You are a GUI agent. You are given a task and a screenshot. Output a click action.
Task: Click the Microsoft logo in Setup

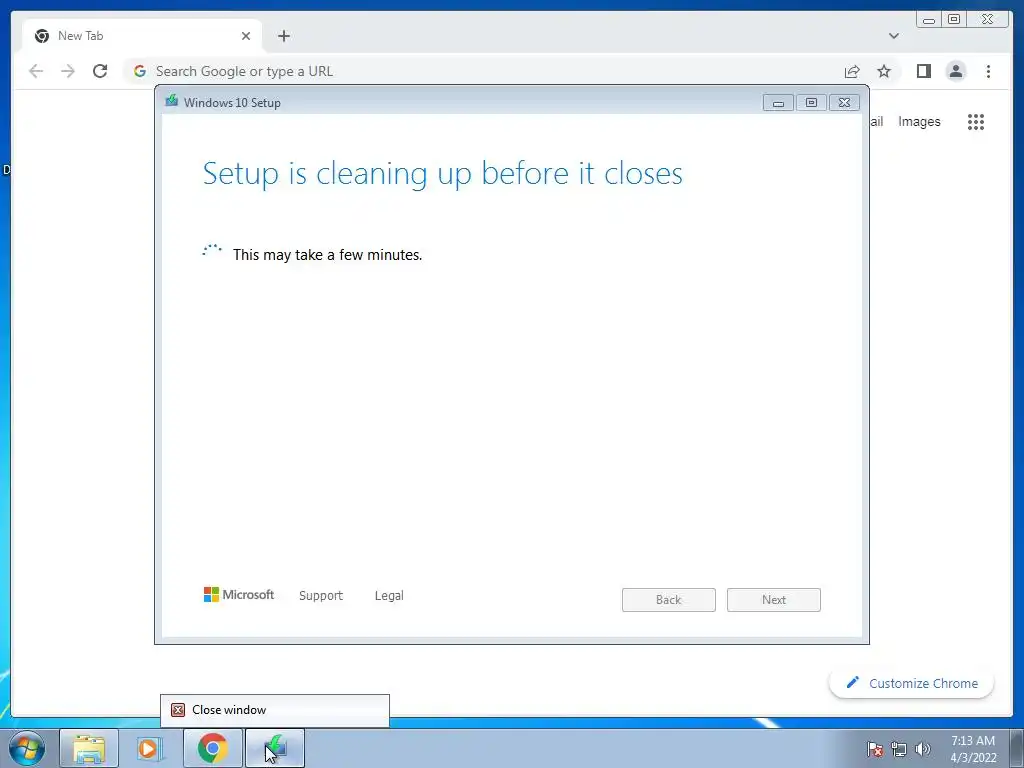[x=239, y=594]
